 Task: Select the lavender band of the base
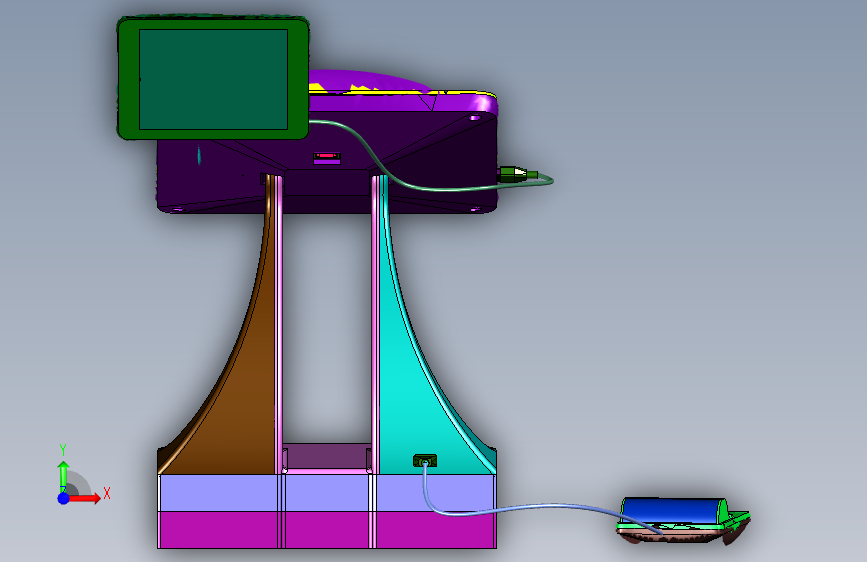(327, 493)
